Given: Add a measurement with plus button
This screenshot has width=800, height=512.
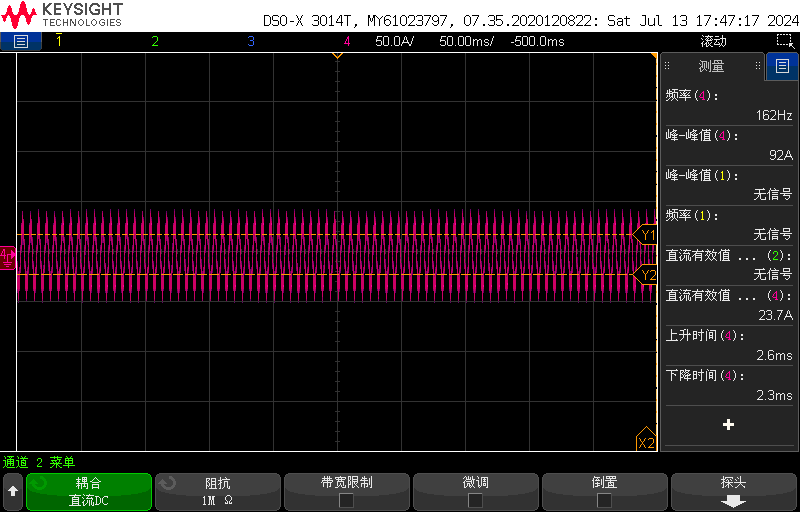Looking at the screenshot, I should 729,425.
